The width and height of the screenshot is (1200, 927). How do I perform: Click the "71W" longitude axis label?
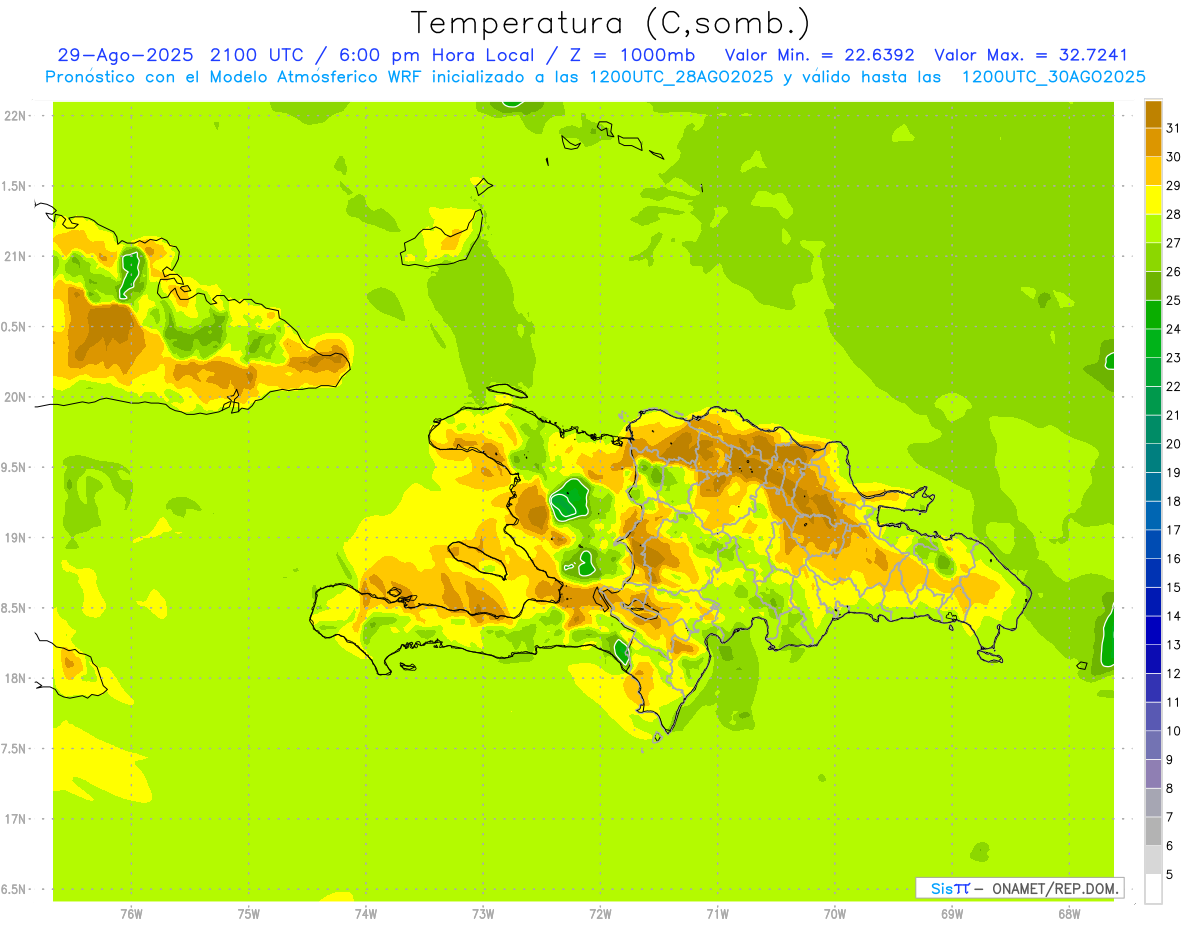[x=717, y=914]
